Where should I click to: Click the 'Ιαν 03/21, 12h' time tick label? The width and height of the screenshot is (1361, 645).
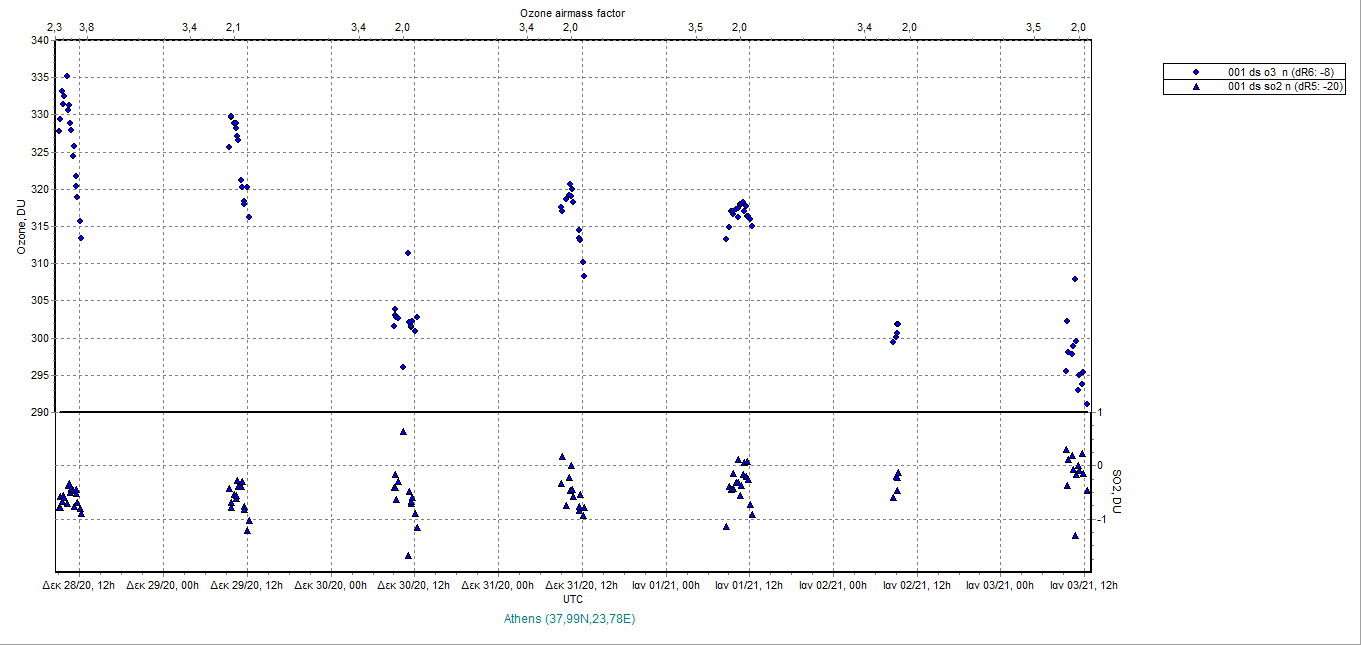coord(1083,585)
